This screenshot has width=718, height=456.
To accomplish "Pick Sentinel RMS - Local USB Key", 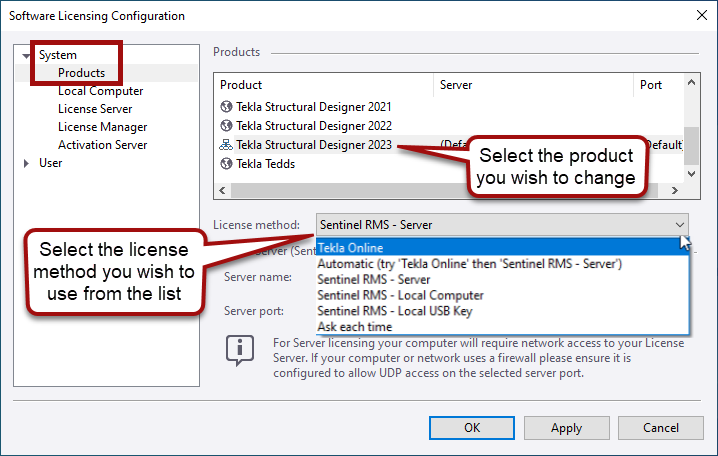I will point(502,311).
